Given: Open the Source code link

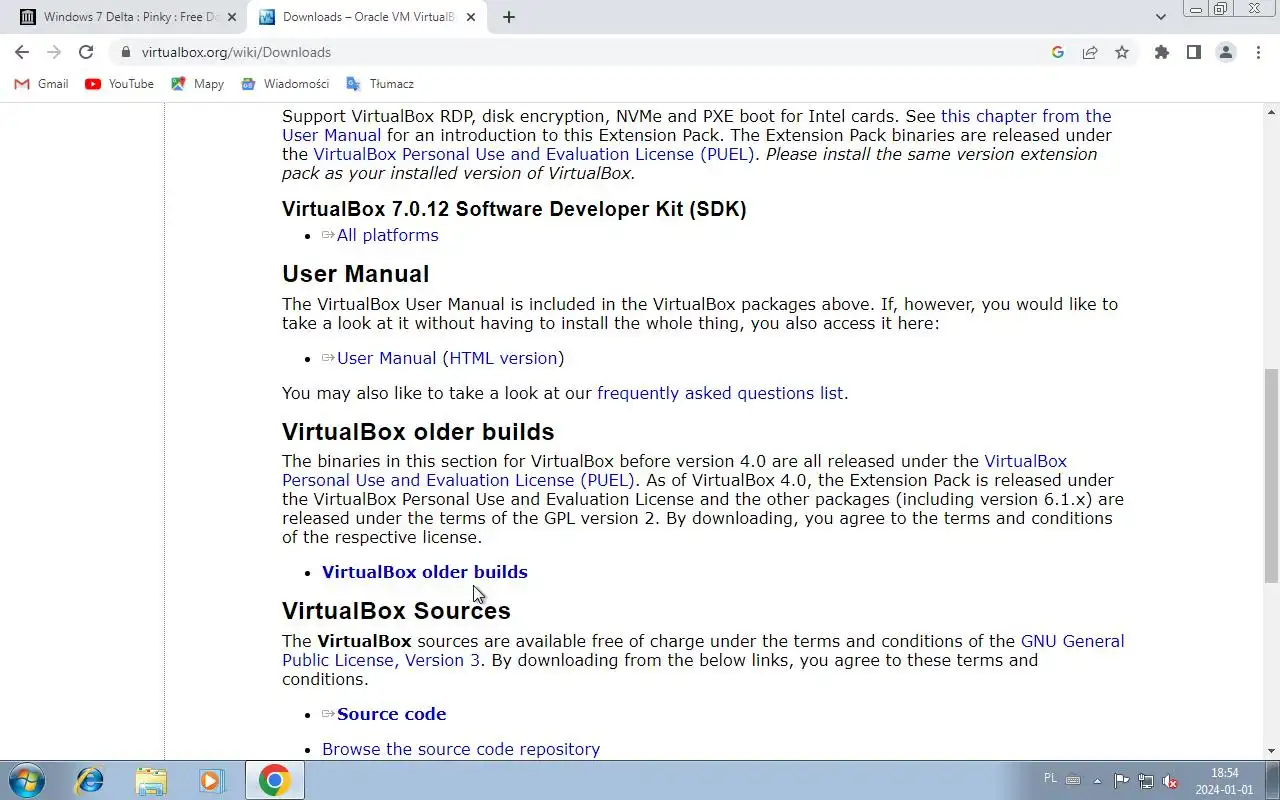Looking at the screenshot, I should 391,714.
